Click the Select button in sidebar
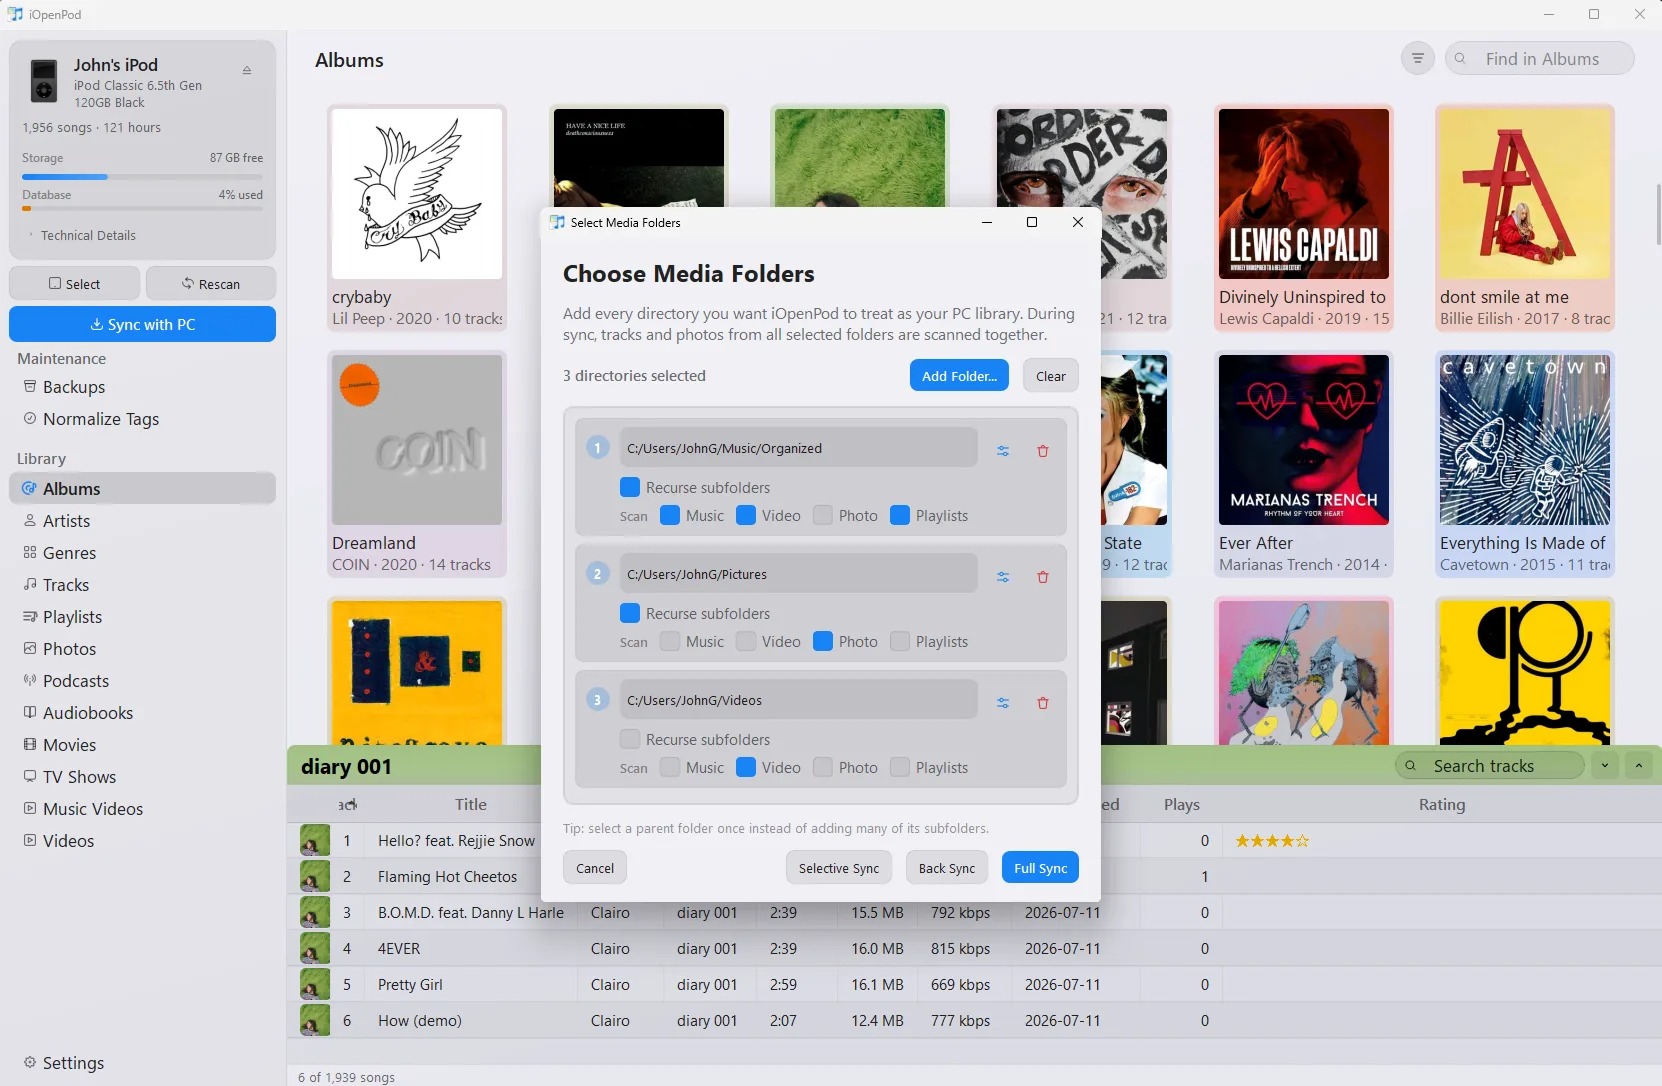Screen dimensions: 1662x1086 (x=75, y=284)
